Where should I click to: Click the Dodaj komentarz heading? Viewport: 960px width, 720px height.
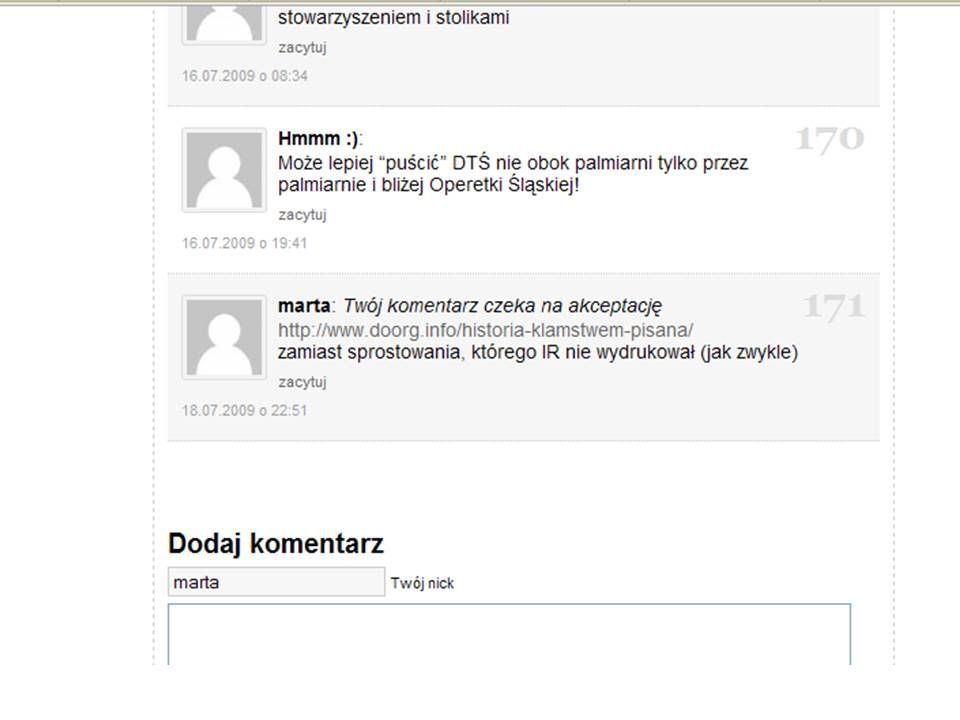pyautogui.click(x=276, y=543)
